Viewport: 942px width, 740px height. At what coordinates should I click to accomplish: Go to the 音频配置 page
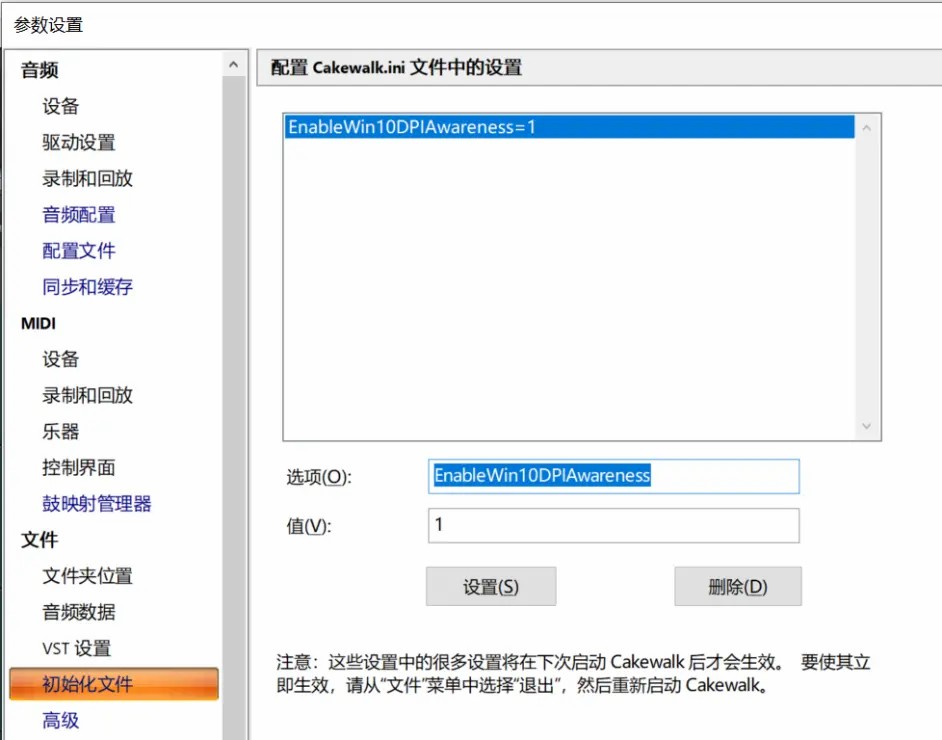point(79,214)
